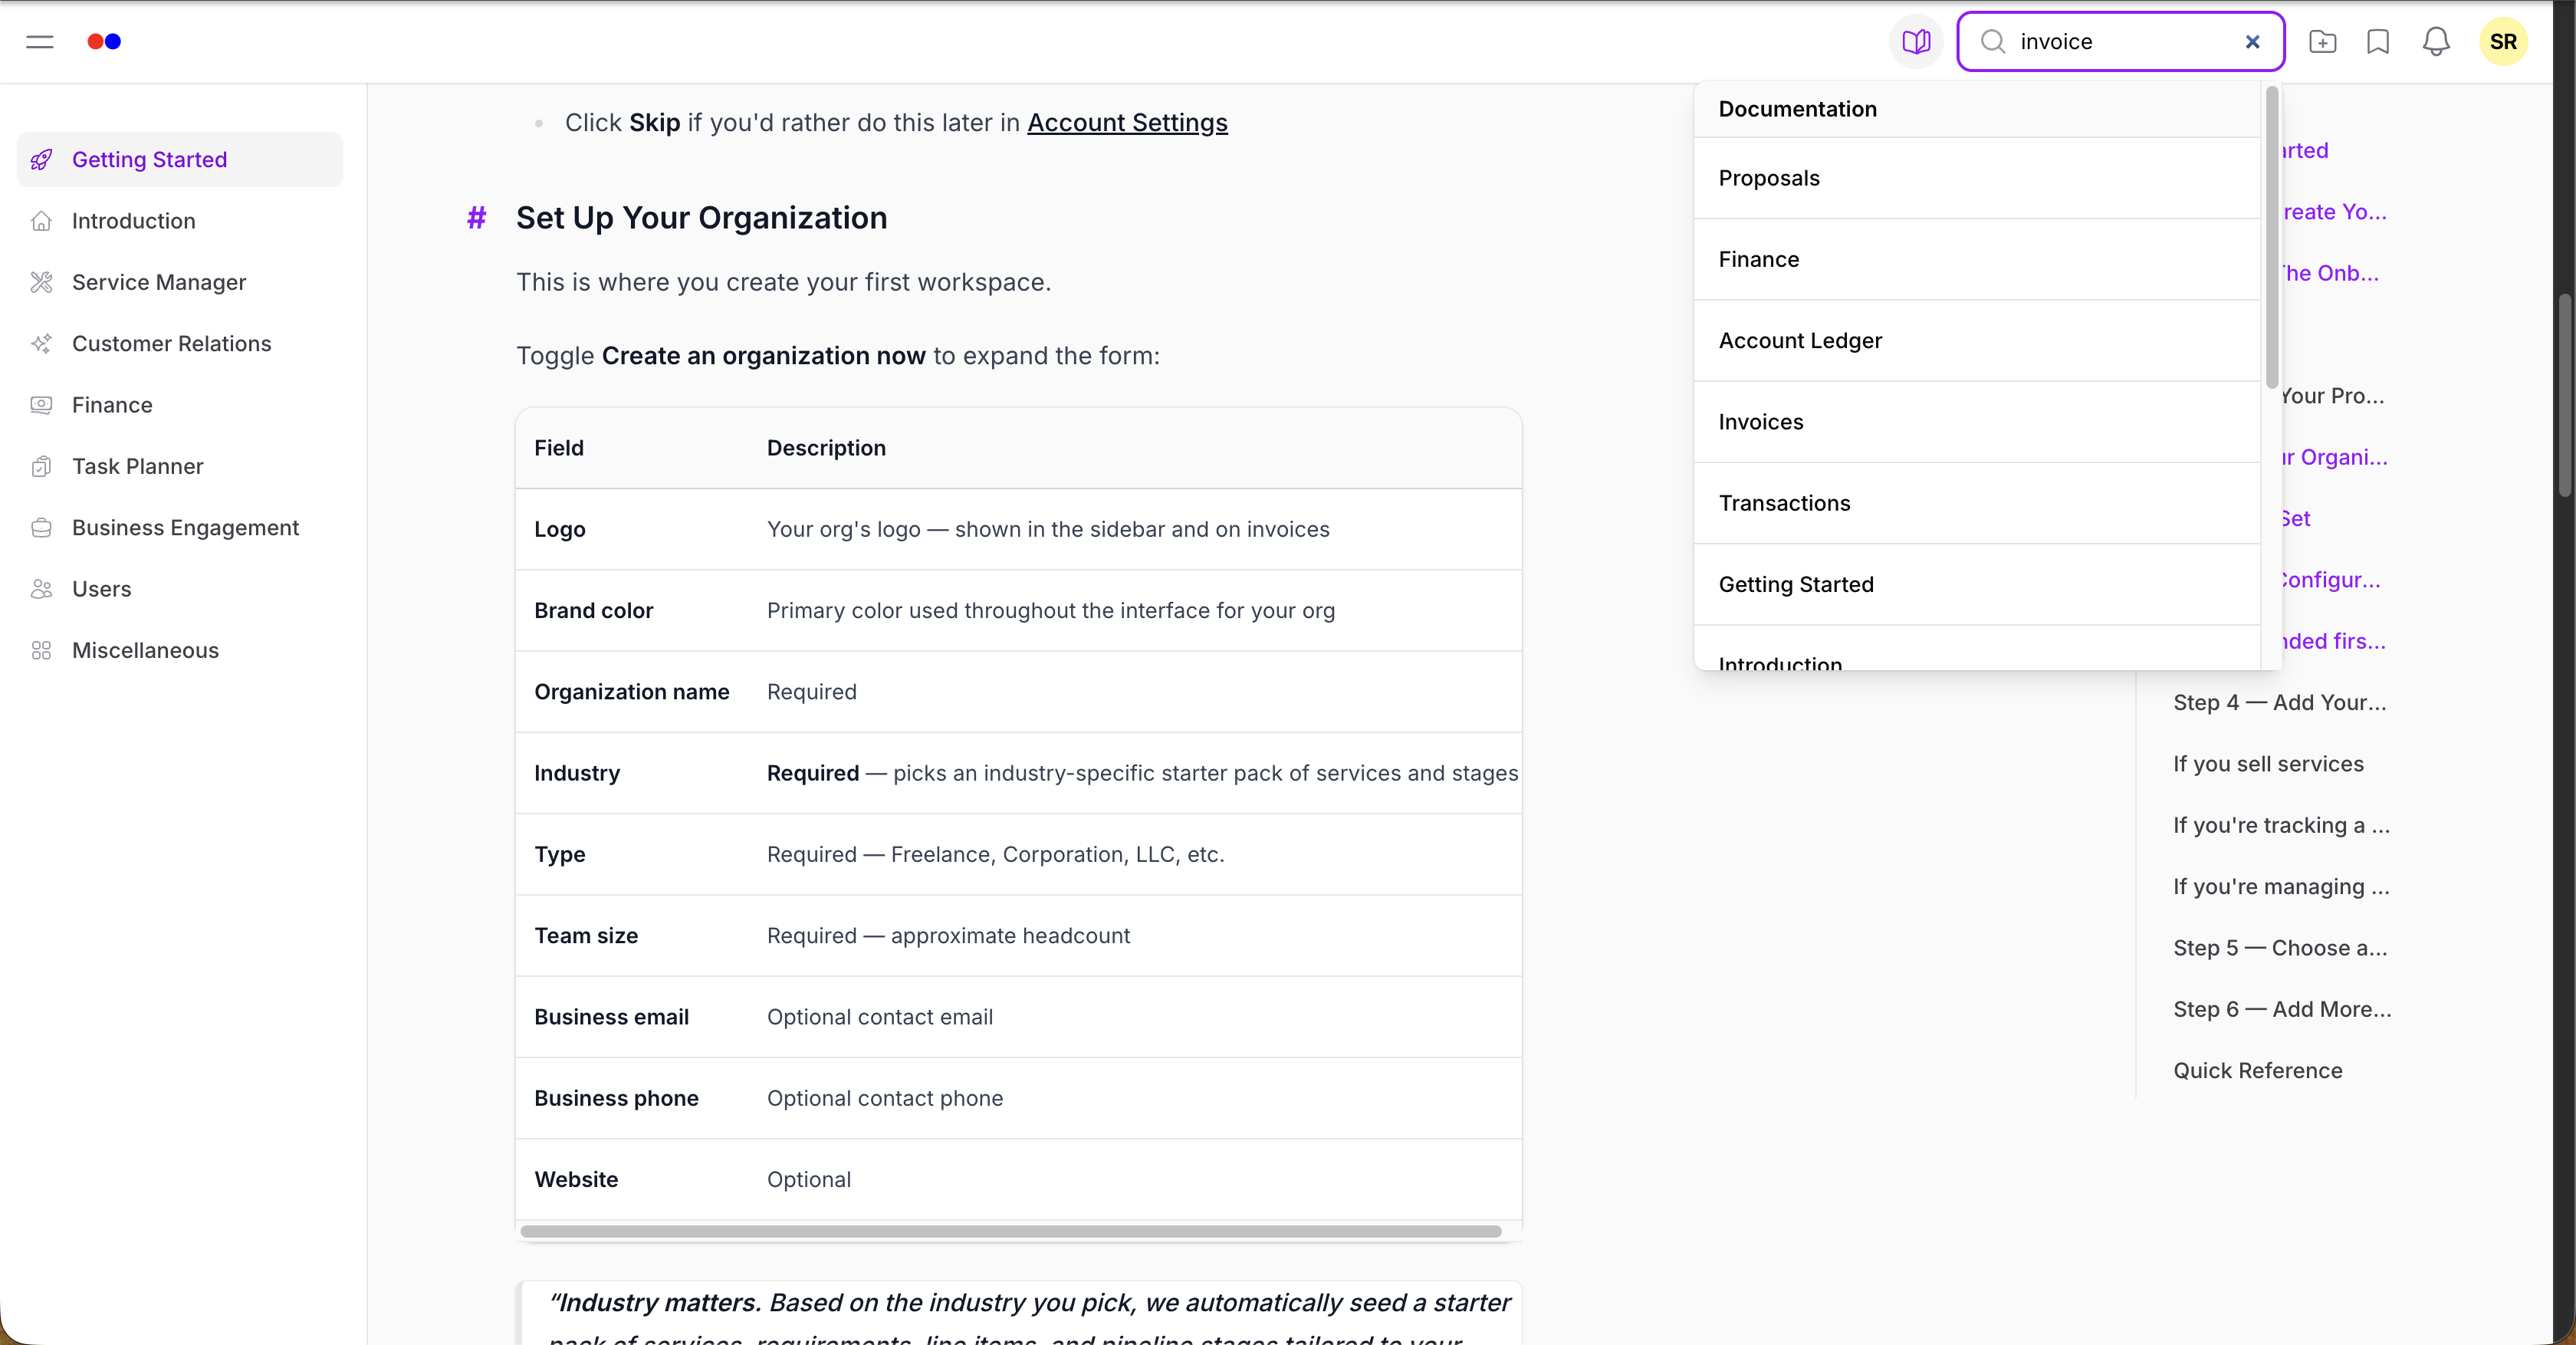
Task: Open Getting Started in the sidebar
Action: pos(180,160)
